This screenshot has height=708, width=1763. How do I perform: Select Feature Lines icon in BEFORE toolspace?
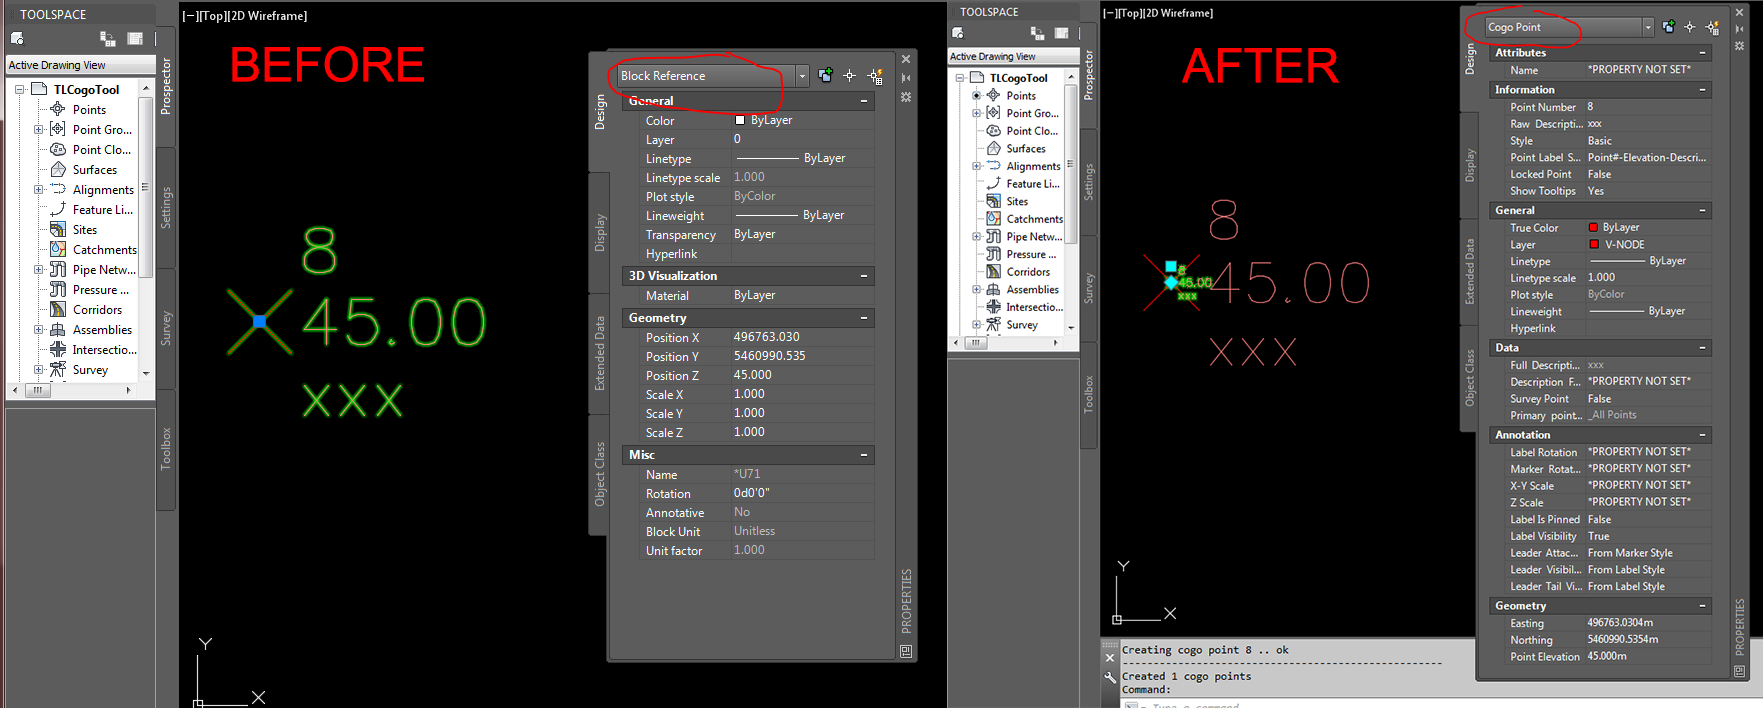pos(58,209)
